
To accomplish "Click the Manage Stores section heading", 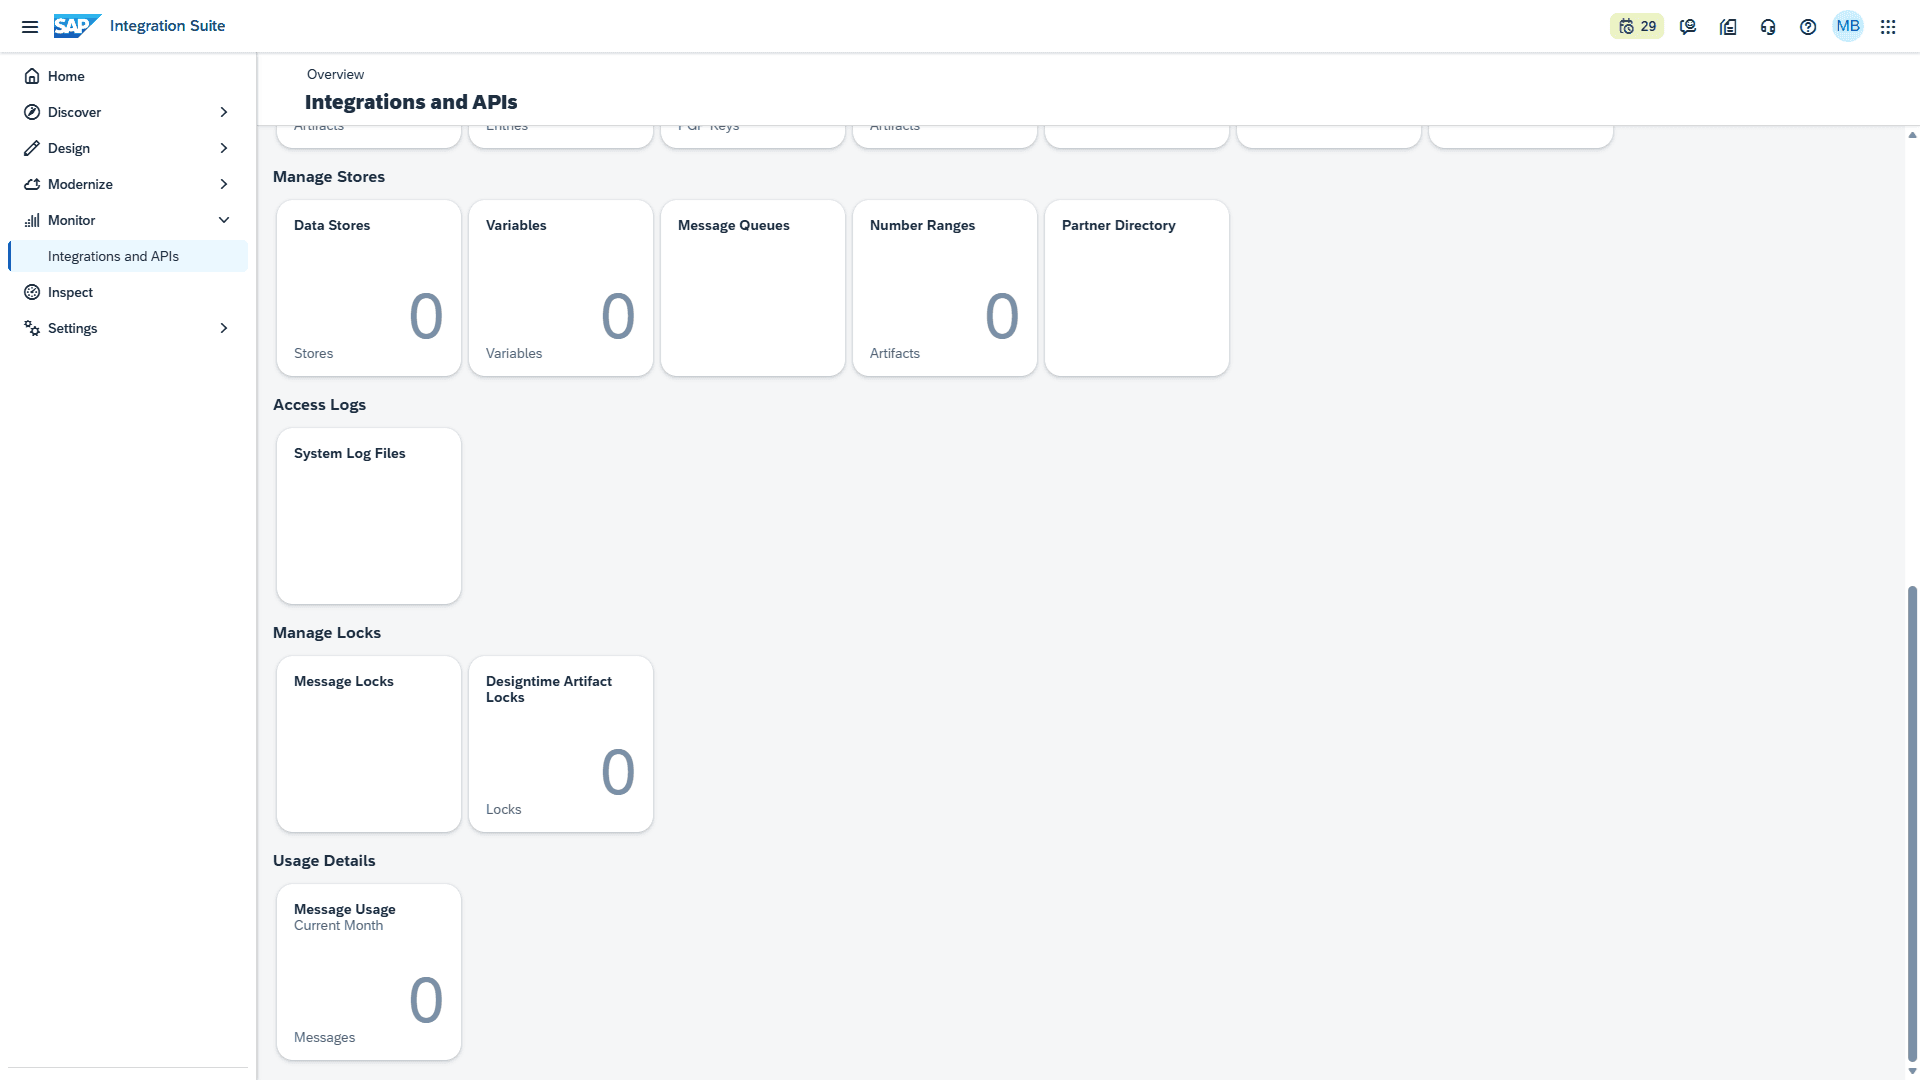I will (x=329, y=177).
